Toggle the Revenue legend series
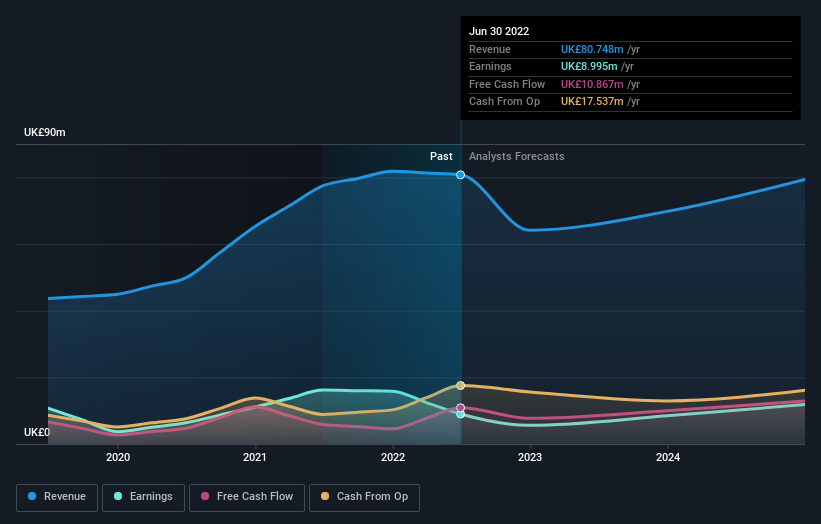The height and width of the screenshot is (524, 821). pyautogui.click(x=57, y=497)
